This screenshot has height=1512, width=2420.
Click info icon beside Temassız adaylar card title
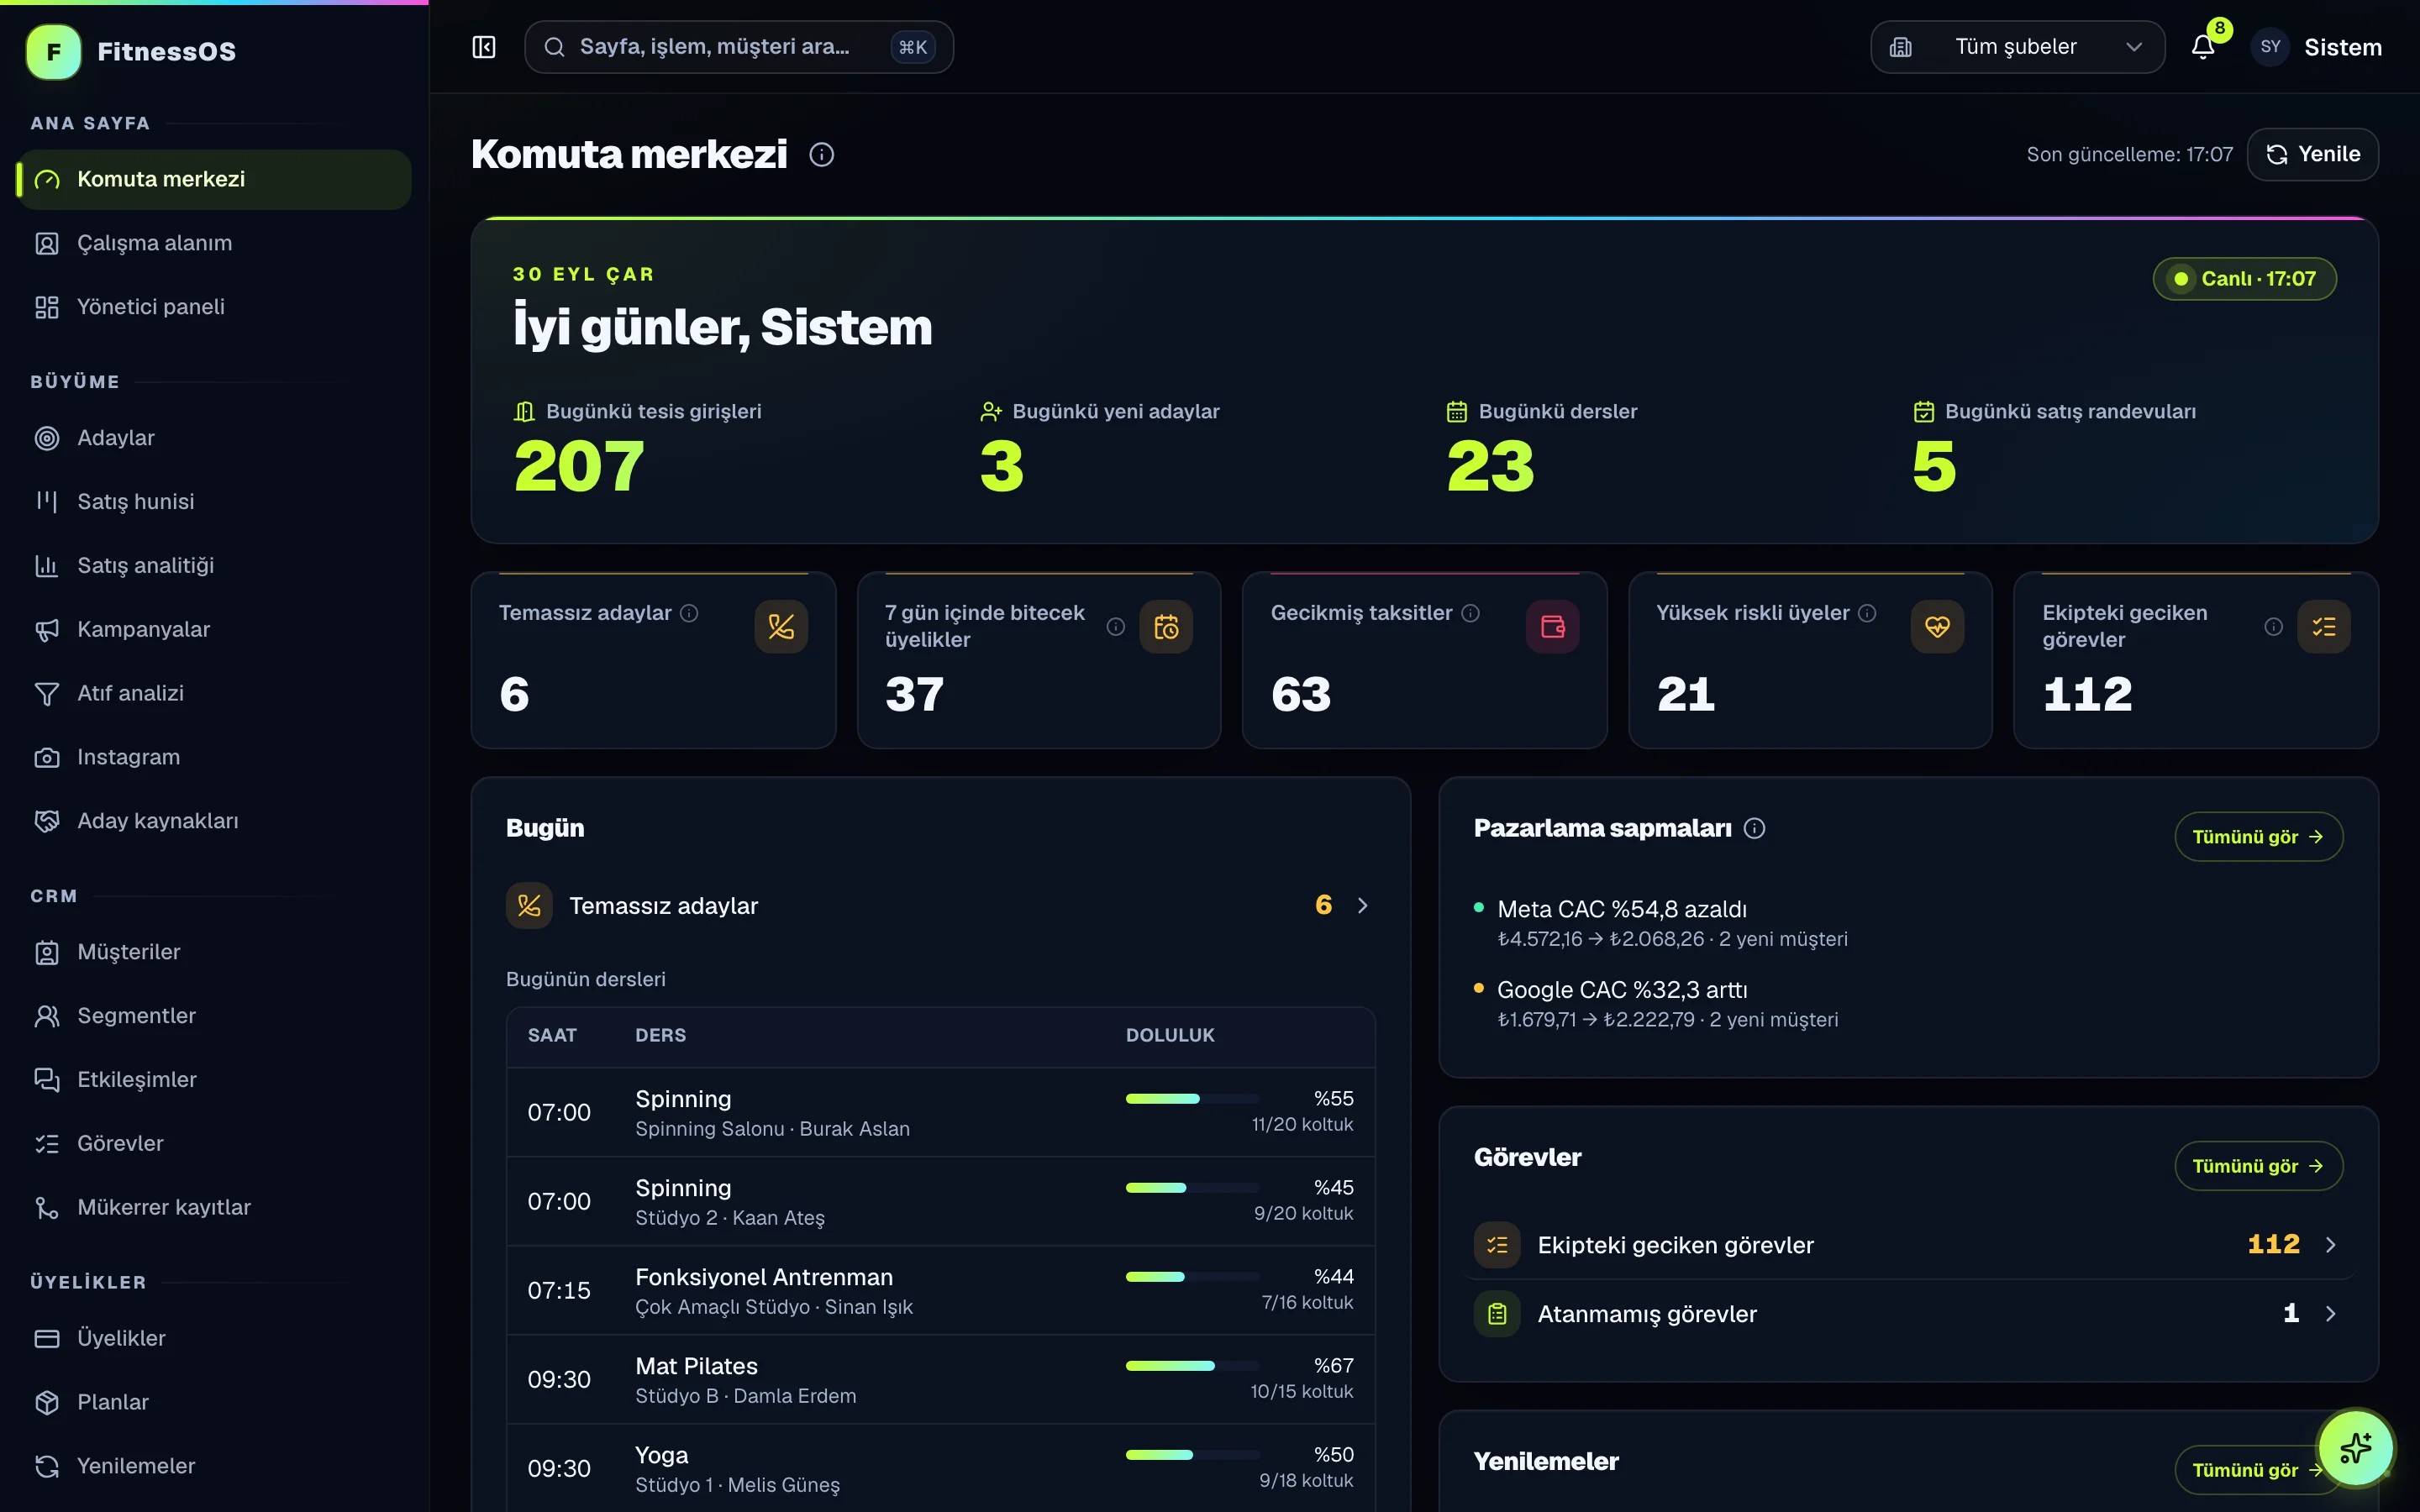coord(689,613)
